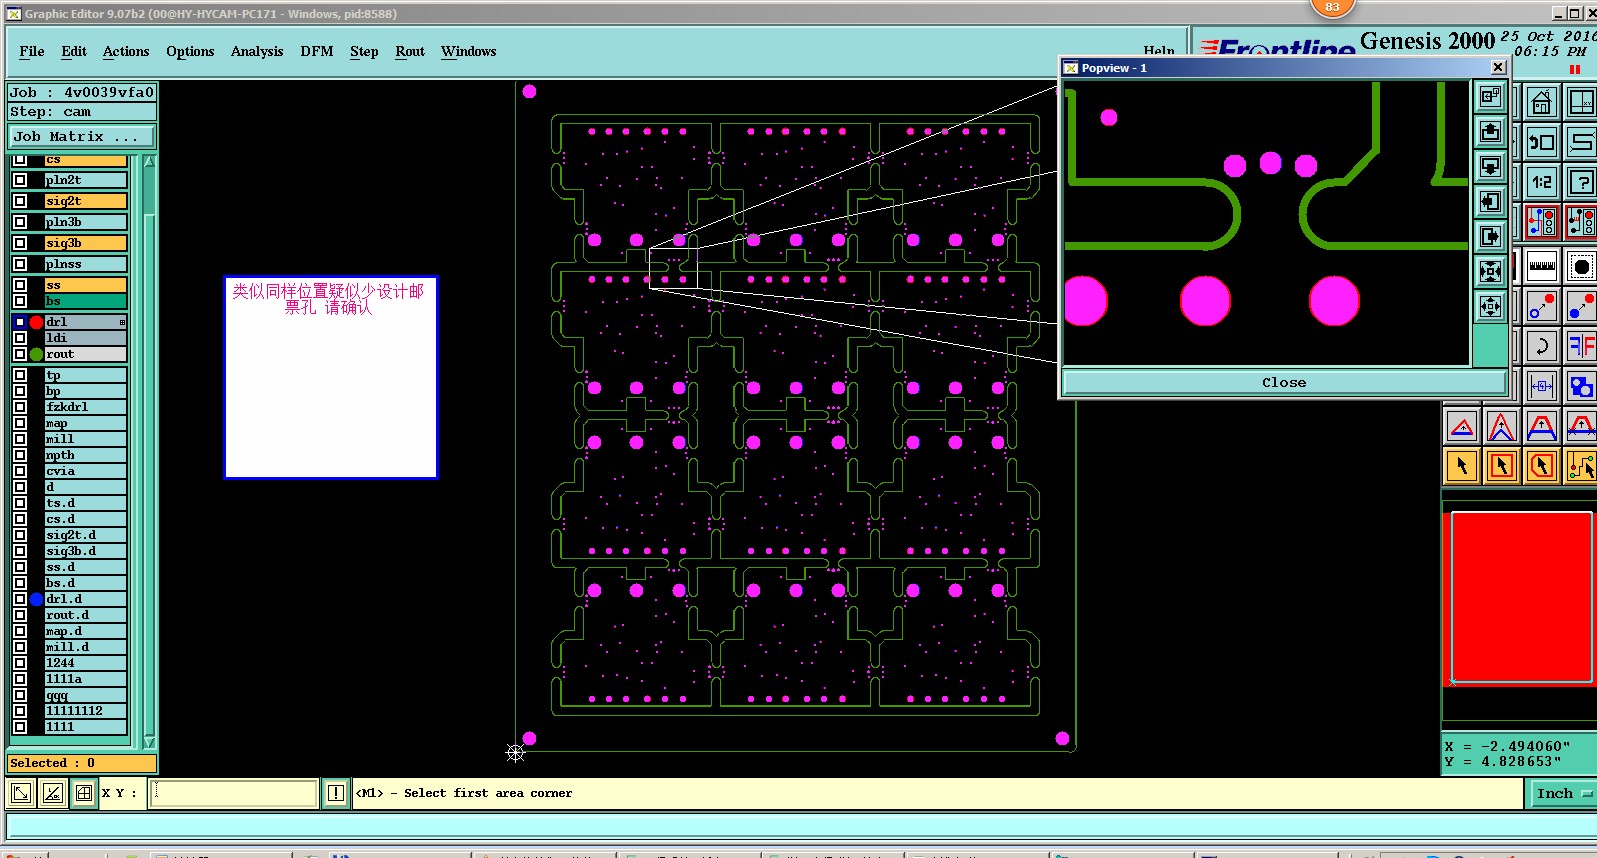
Task: Select the plain arrow select tool
Action: pyautogui.click(x=1462, y=465)
